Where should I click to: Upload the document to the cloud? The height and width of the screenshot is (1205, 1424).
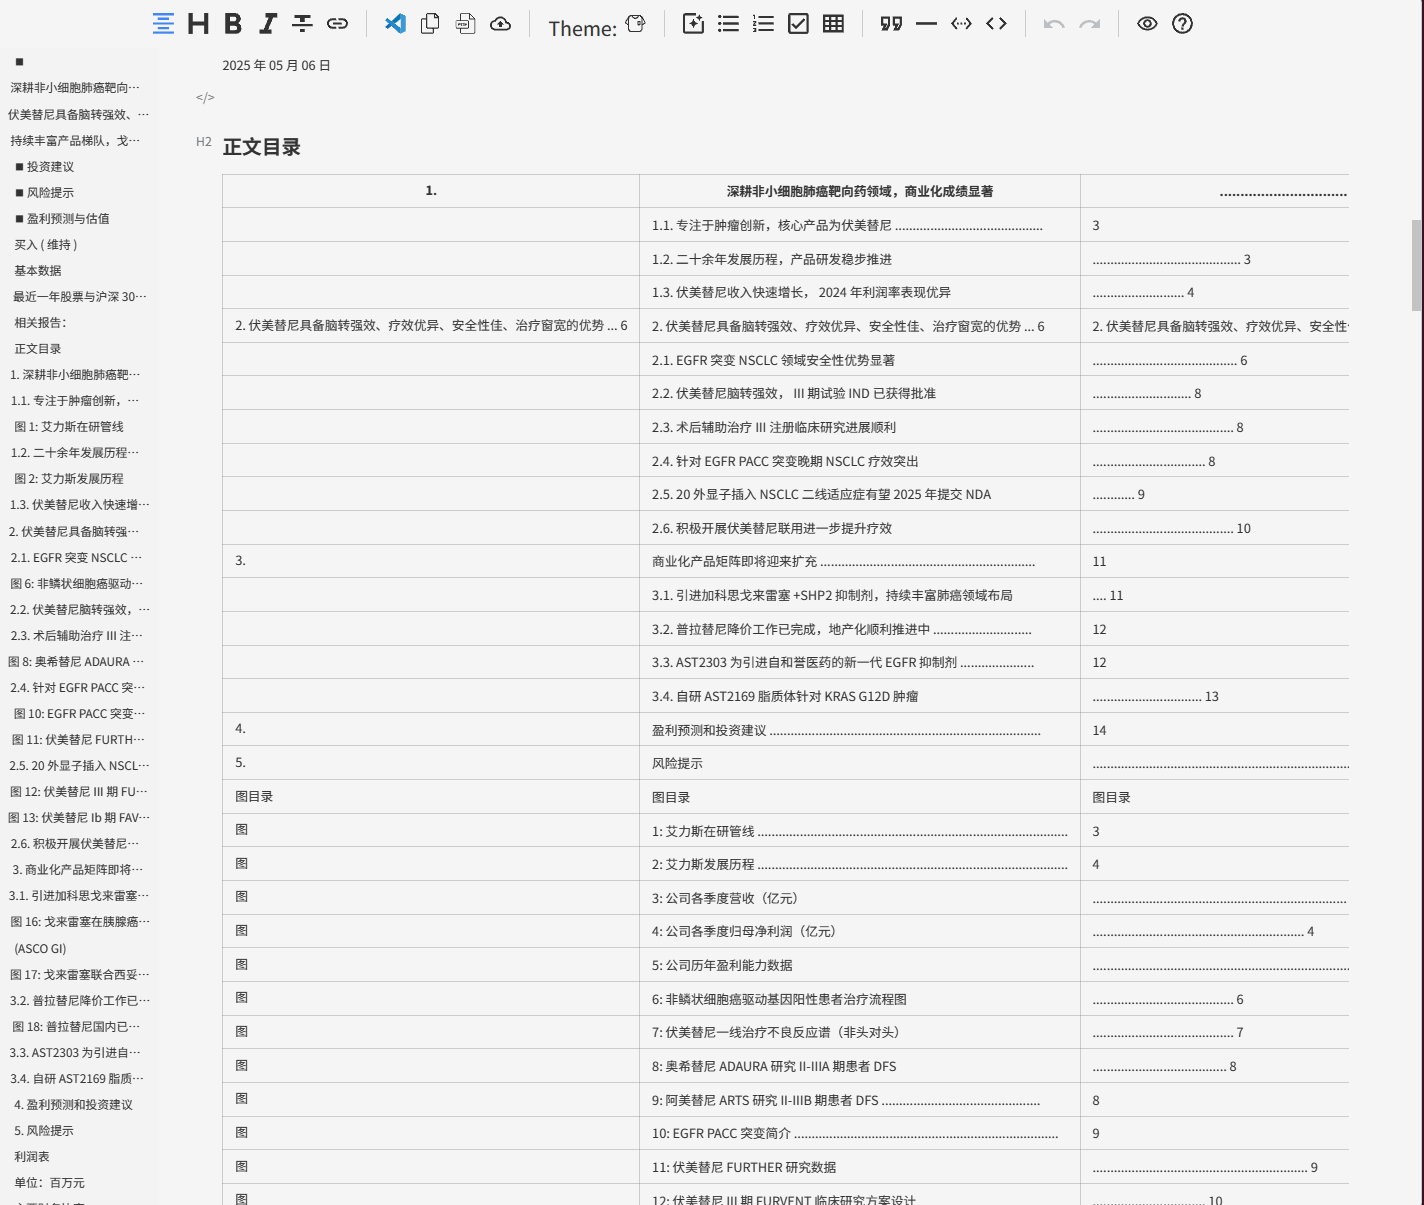click(x=500, y=24)
